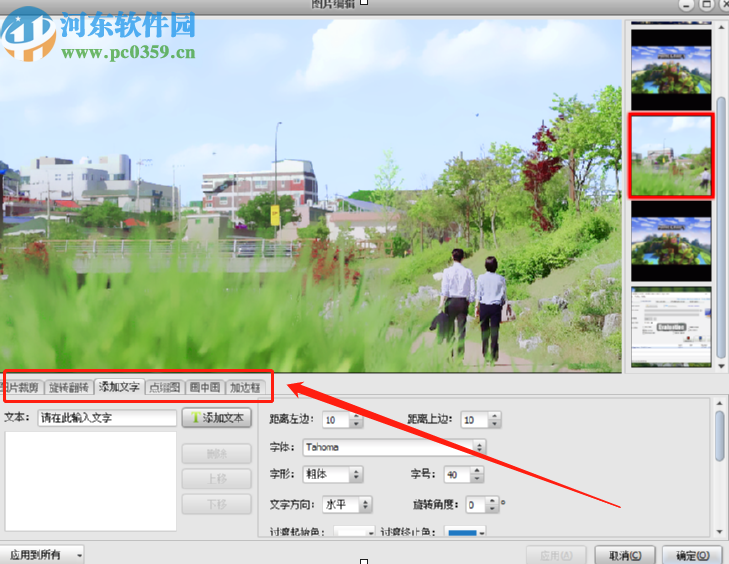Screen dimensions: 729x564
Task: Open the 字体 Tahoma dropdown
Action: [394, 447]
